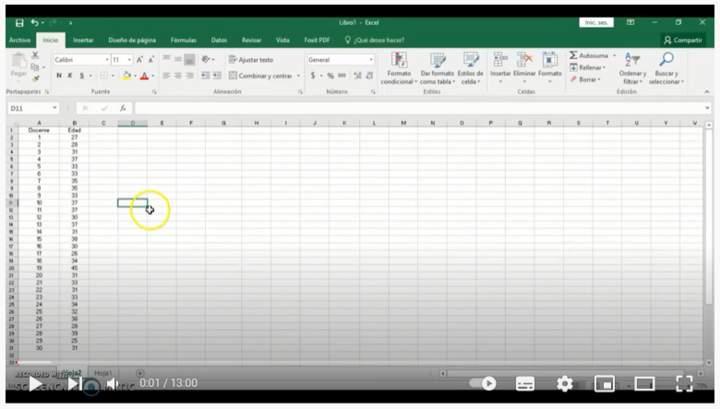720x409 pixels.
Task: Click the Insertar celdas icon
Action: (x=500, y=61)
